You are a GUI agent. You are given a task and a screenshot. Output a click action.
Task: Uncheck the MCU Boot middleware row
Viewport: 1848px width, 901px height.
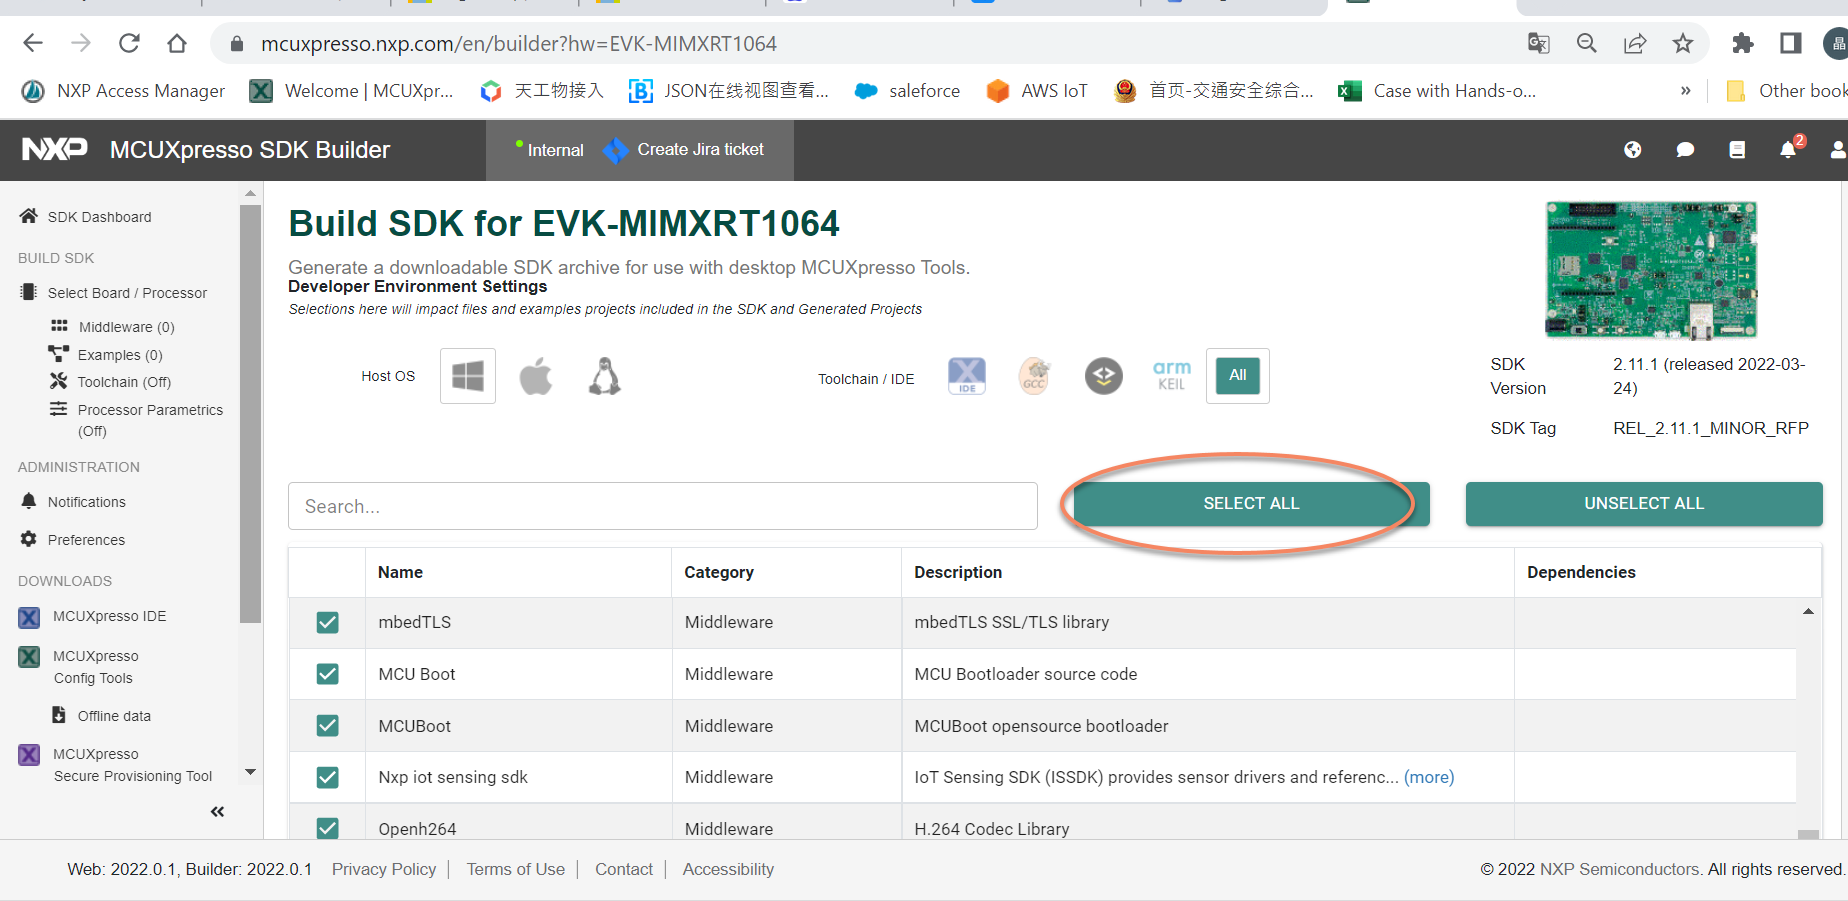[327, 674]
